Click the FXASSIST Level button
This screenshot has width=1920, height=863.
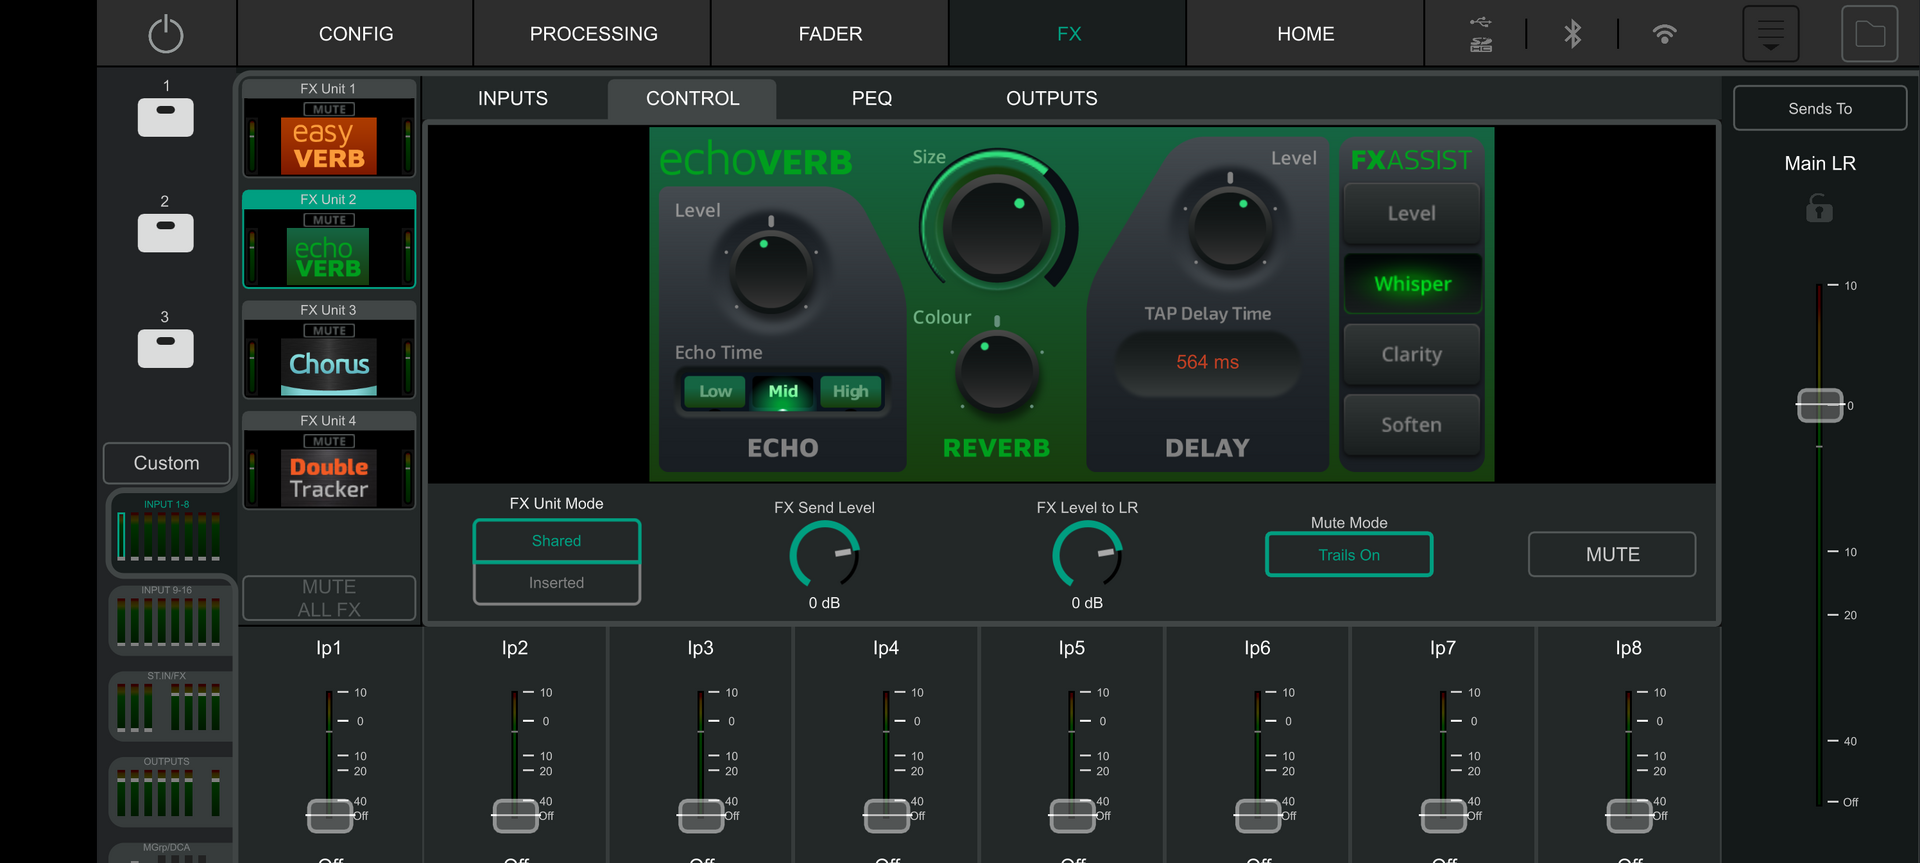(1411, 213)
